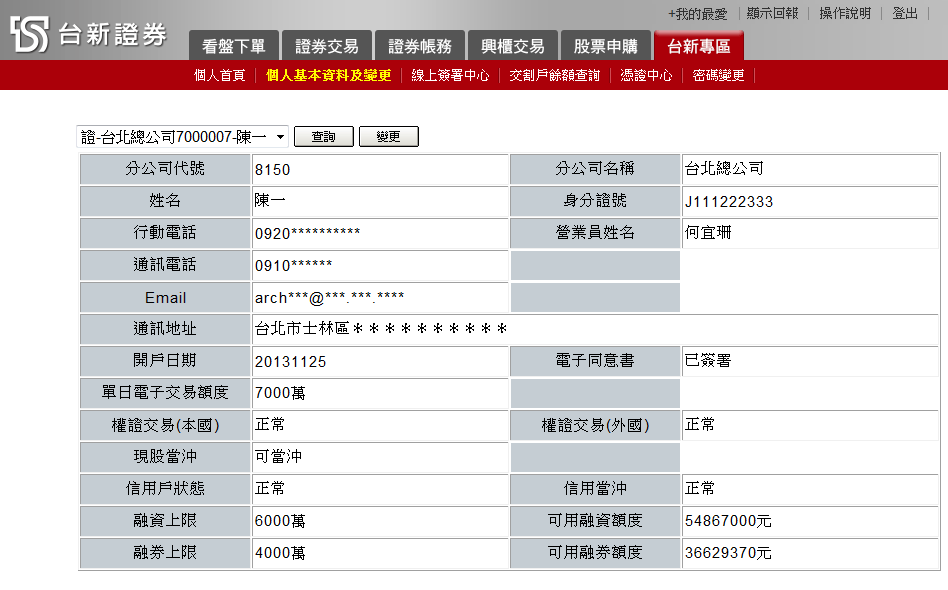Select the 台新專區 tab
The height and width of the screenshot is (590, 948).
[x=698, y=46]
